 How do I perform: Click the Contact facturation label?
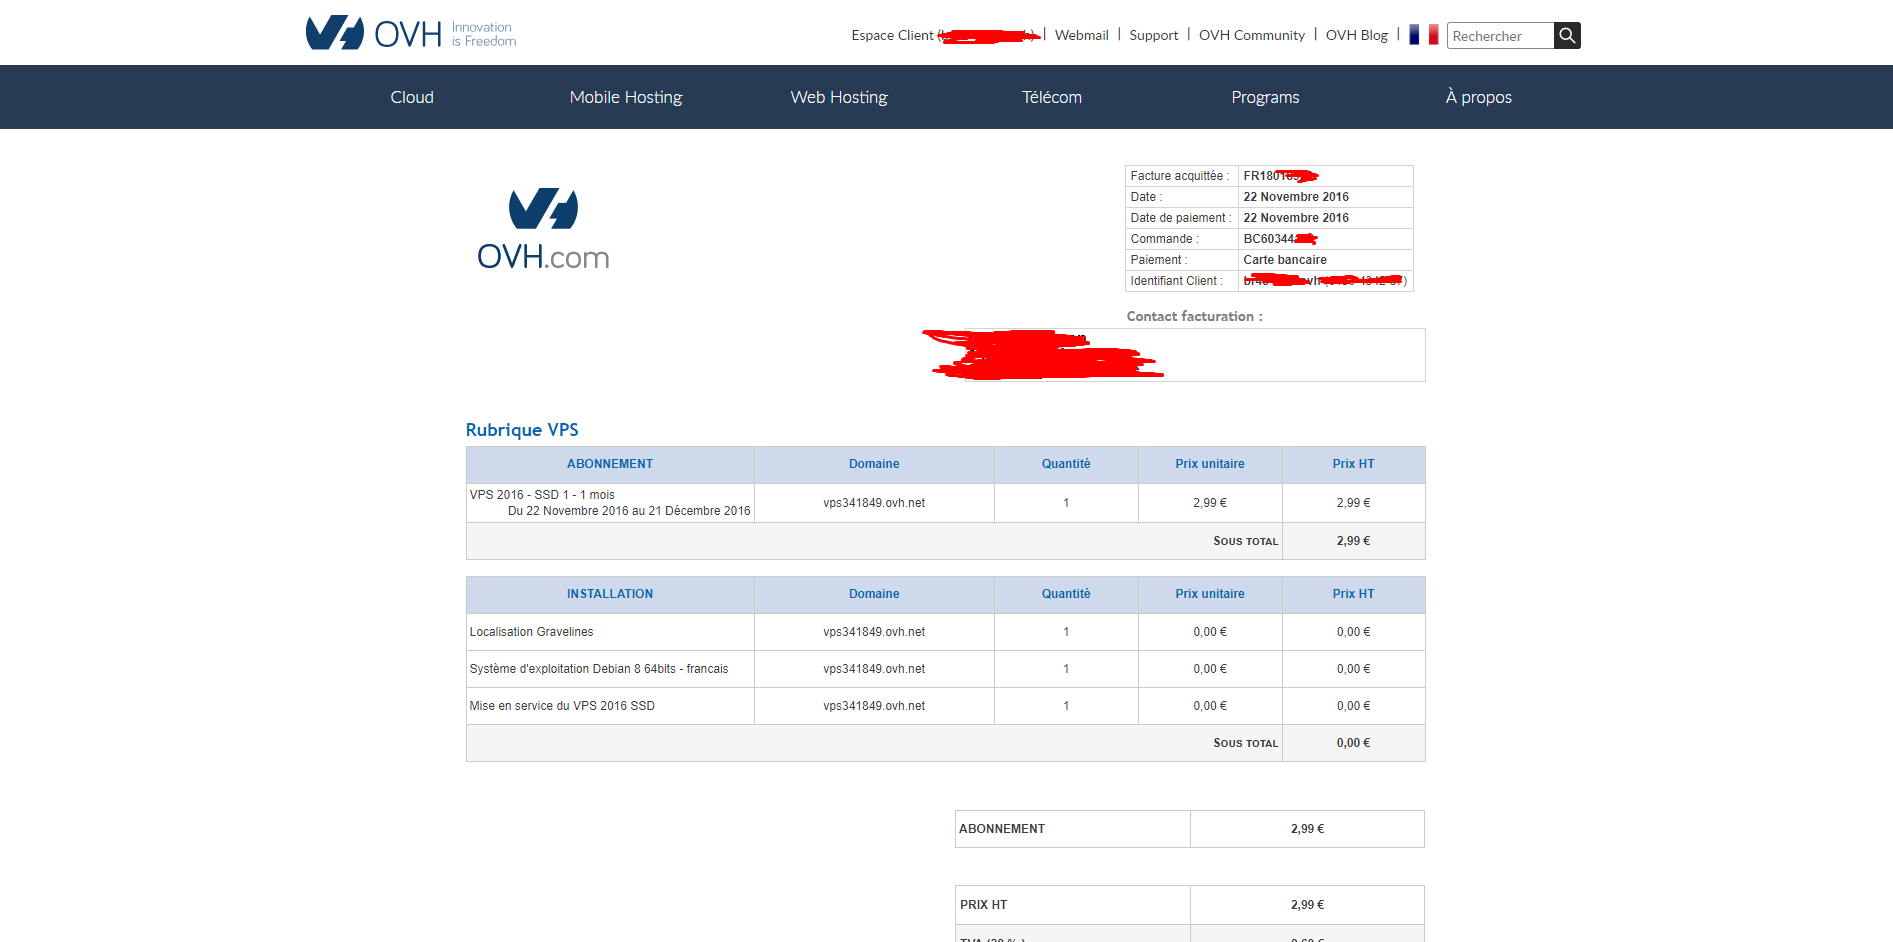click(1194, 316)
